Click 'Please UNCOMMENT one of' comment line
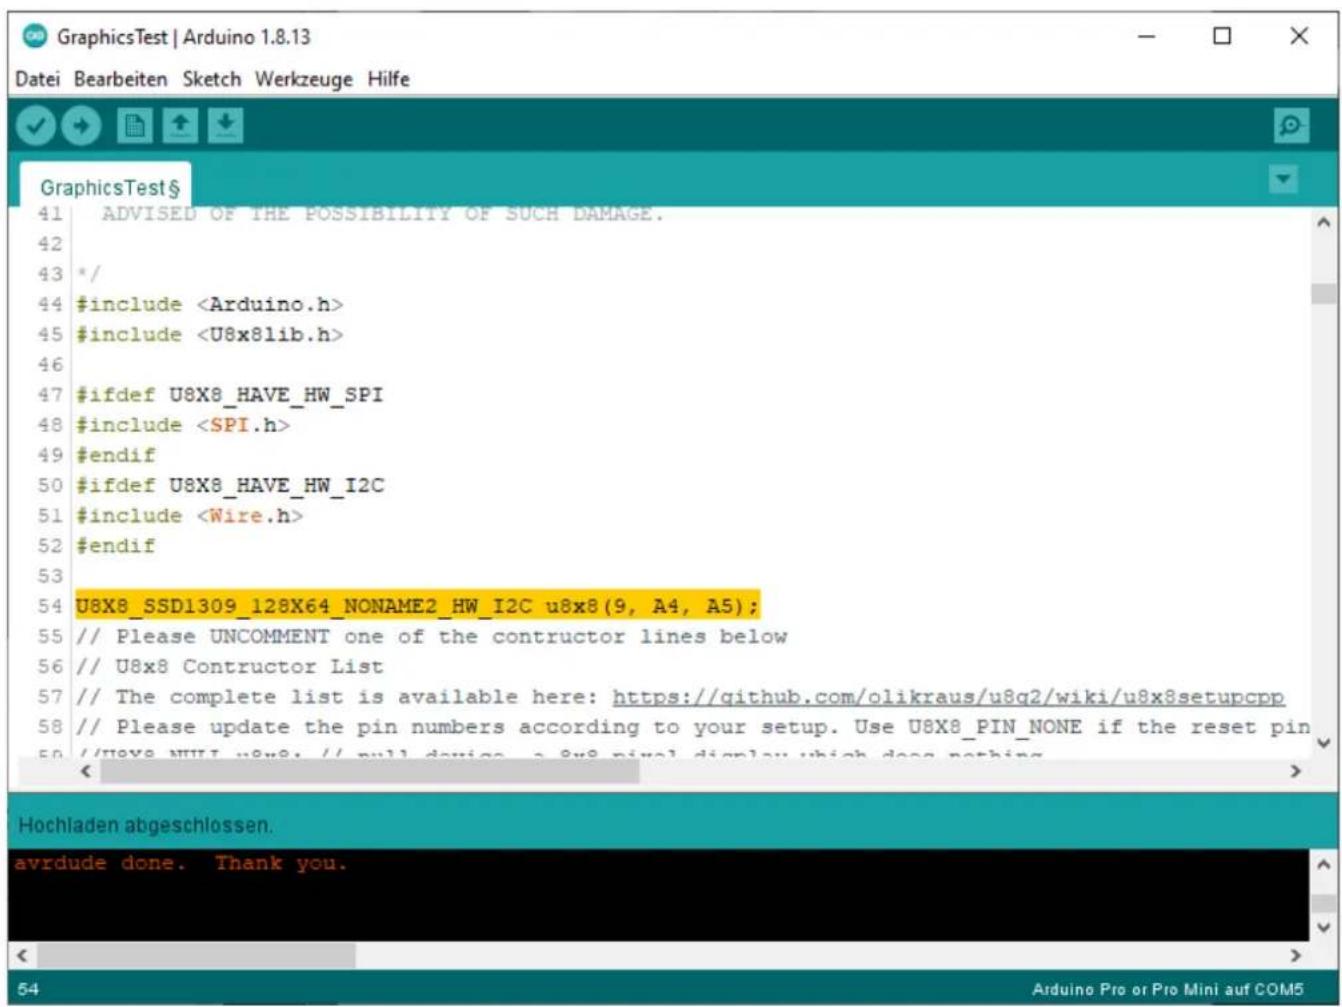The width and height of the screenshot is (1342, 1007). click(x=431, y=636)
